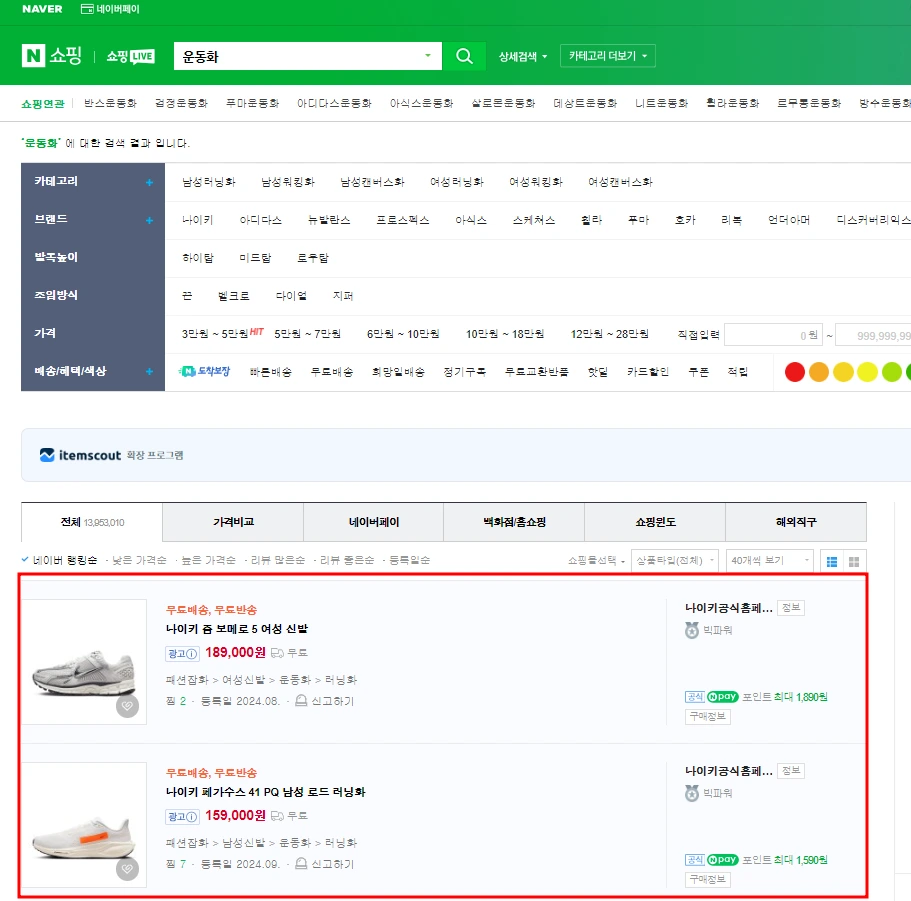Switch to the 가격비교 tab
Screen dimensions: 911x901
(x=233, y=522)
